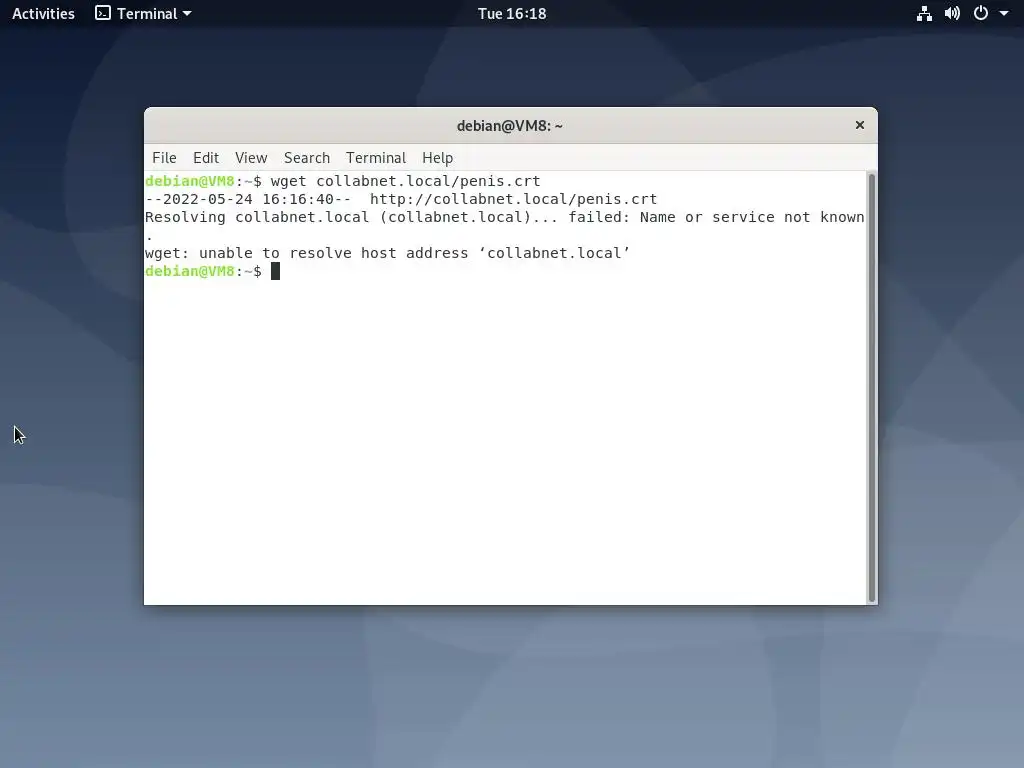
Task: Open the File menu
Action: pyautogui.click(x=164, y=158)
